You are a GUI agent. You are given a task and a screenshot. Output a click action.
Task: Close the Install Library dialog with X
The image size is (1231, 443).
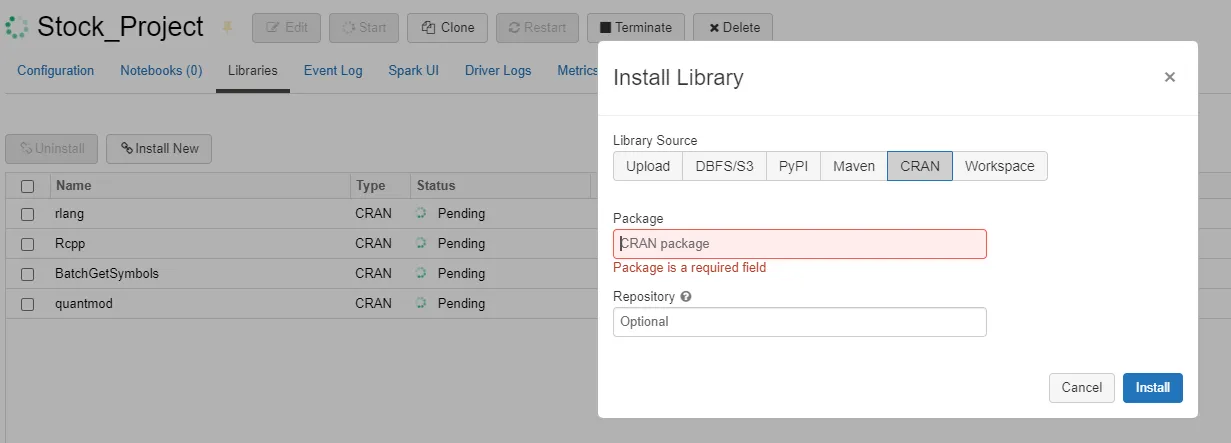tap(1169, 77)
